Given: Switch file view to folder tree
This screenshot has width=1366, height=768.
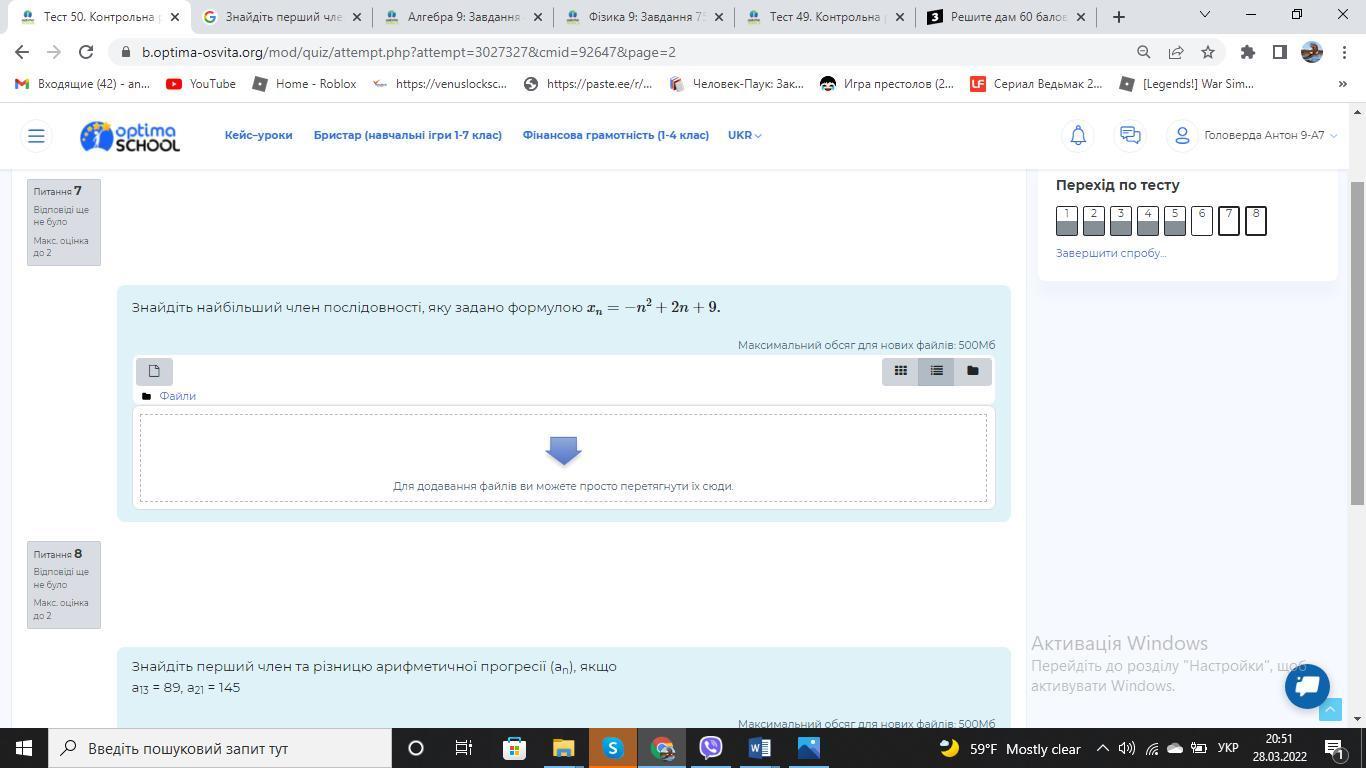Looking at the screenshot, I should click(x=972, y=371).
